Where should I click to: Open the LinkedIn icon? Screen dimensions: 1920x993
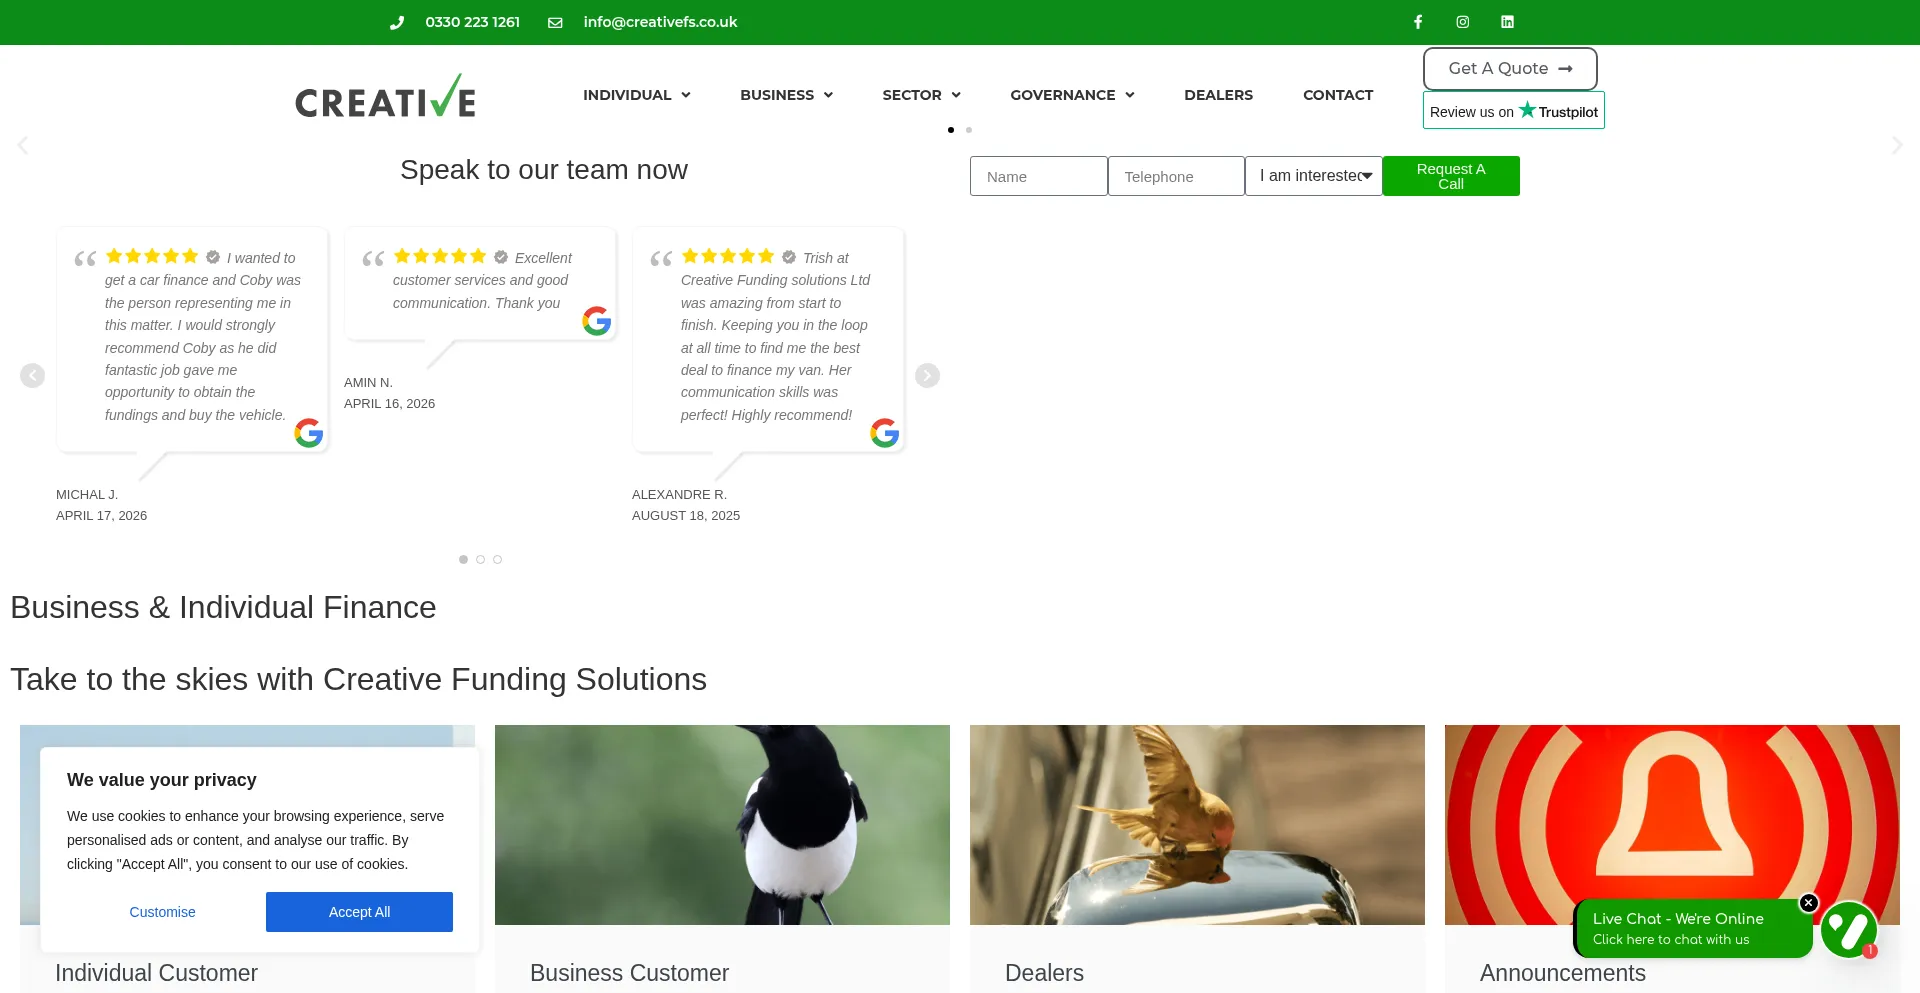point(1507,22)
